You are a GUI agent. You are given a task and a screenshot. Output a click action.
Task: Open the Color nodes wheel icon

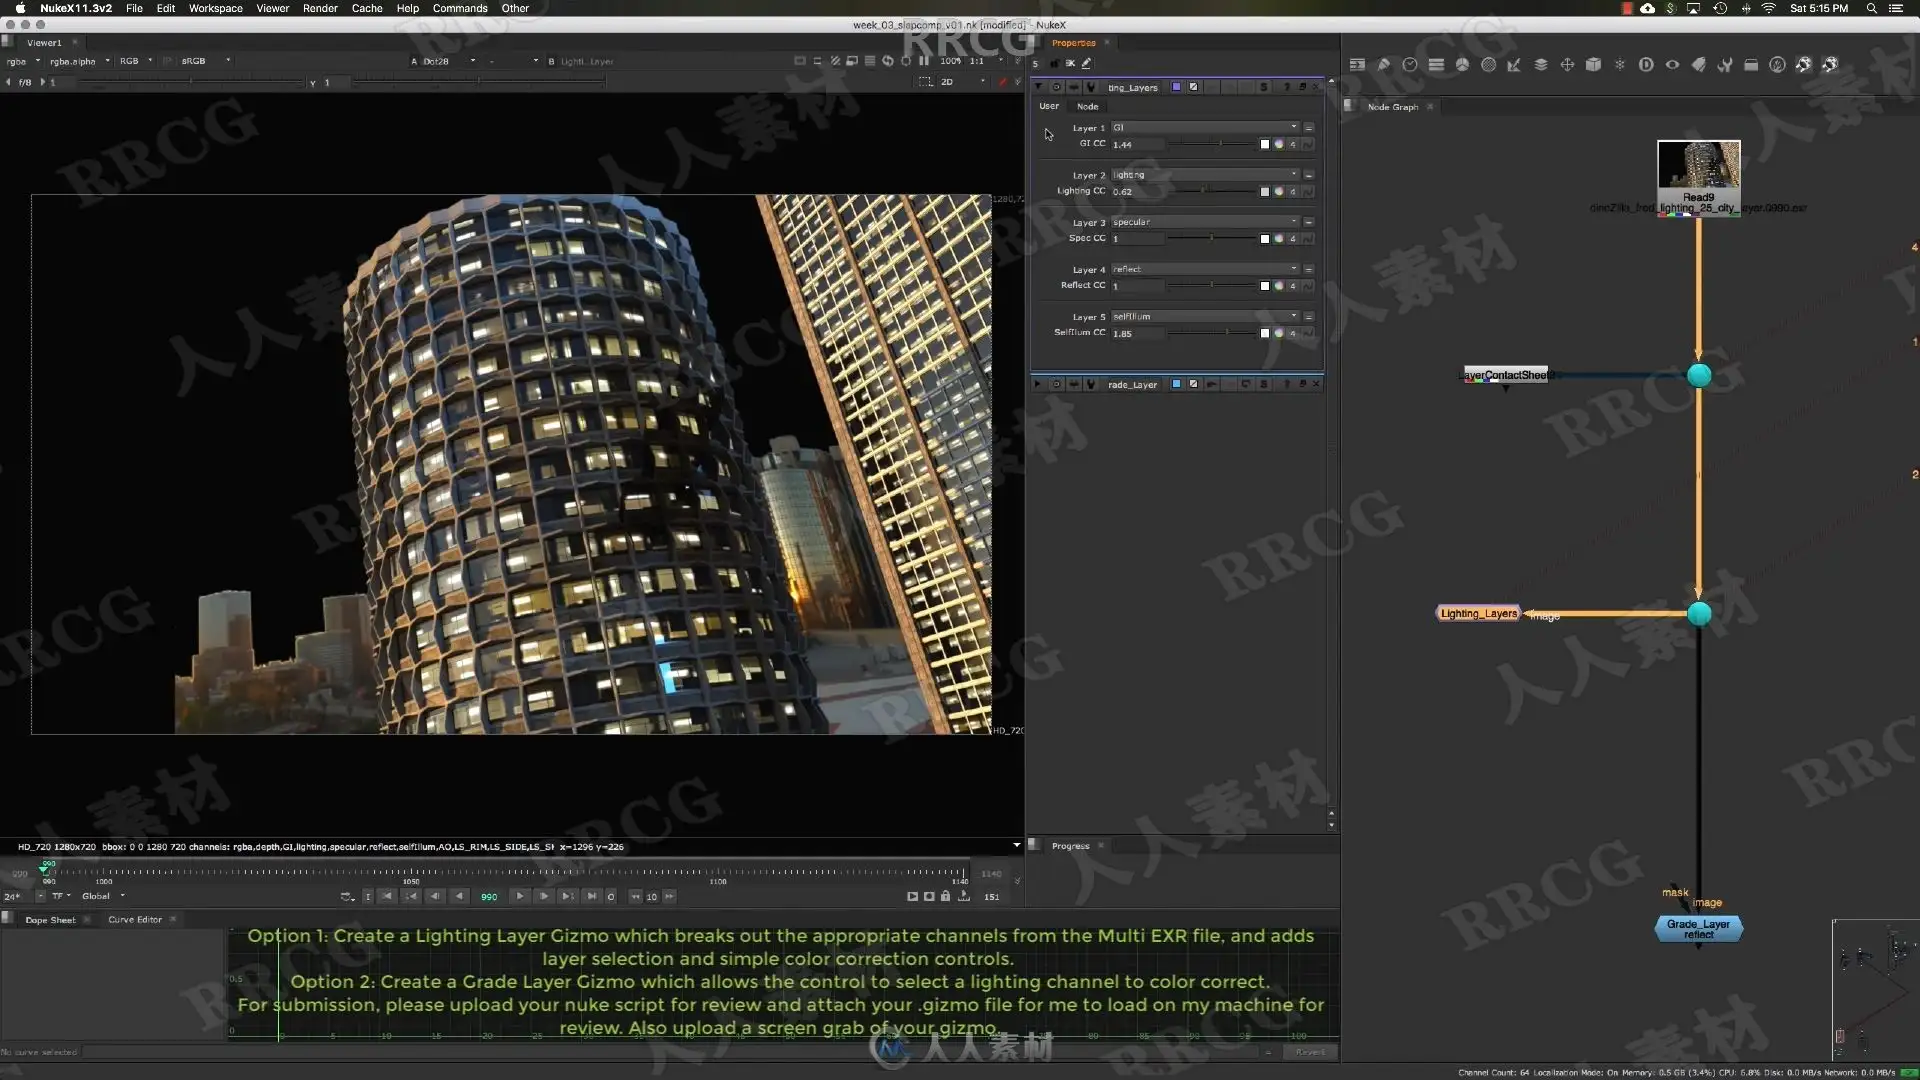pos(1462,64)
